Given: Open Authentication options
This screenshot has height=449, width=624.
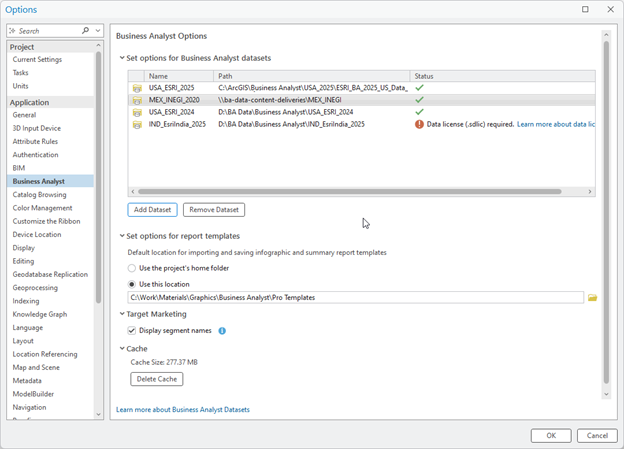Looking at the screenshot, I should (35, 155).
